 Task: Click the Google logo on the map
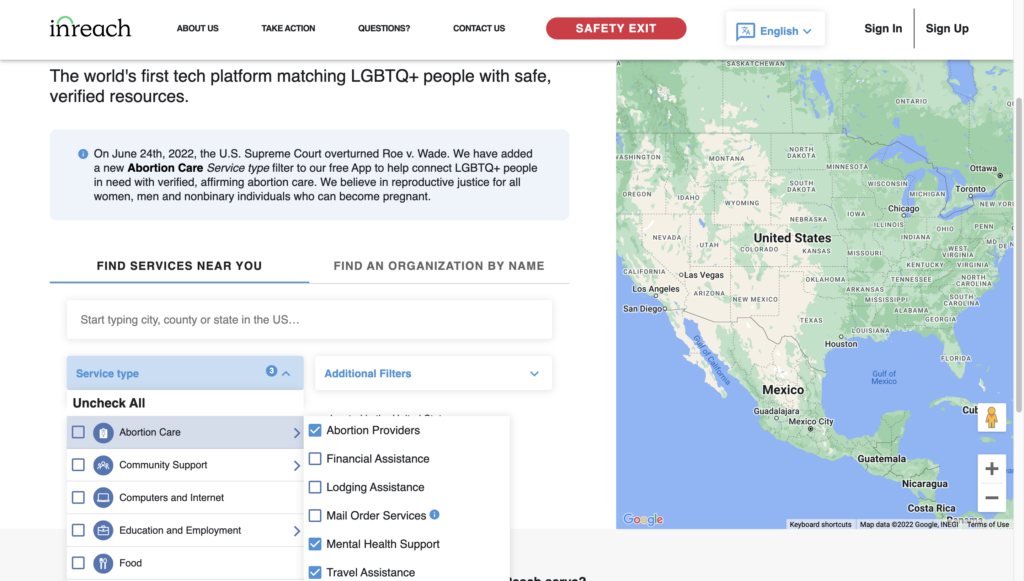pyautogui.click(x=643, y=519)
